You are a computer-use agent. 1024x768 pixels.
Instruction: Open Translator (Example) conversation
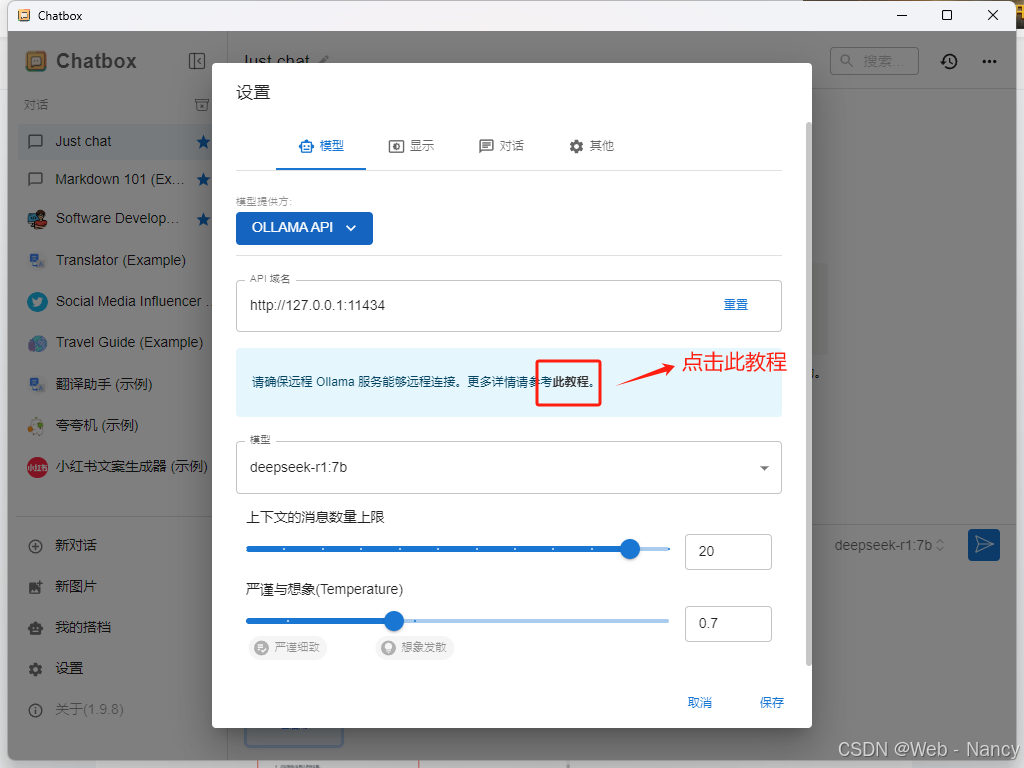coord(114,261)
